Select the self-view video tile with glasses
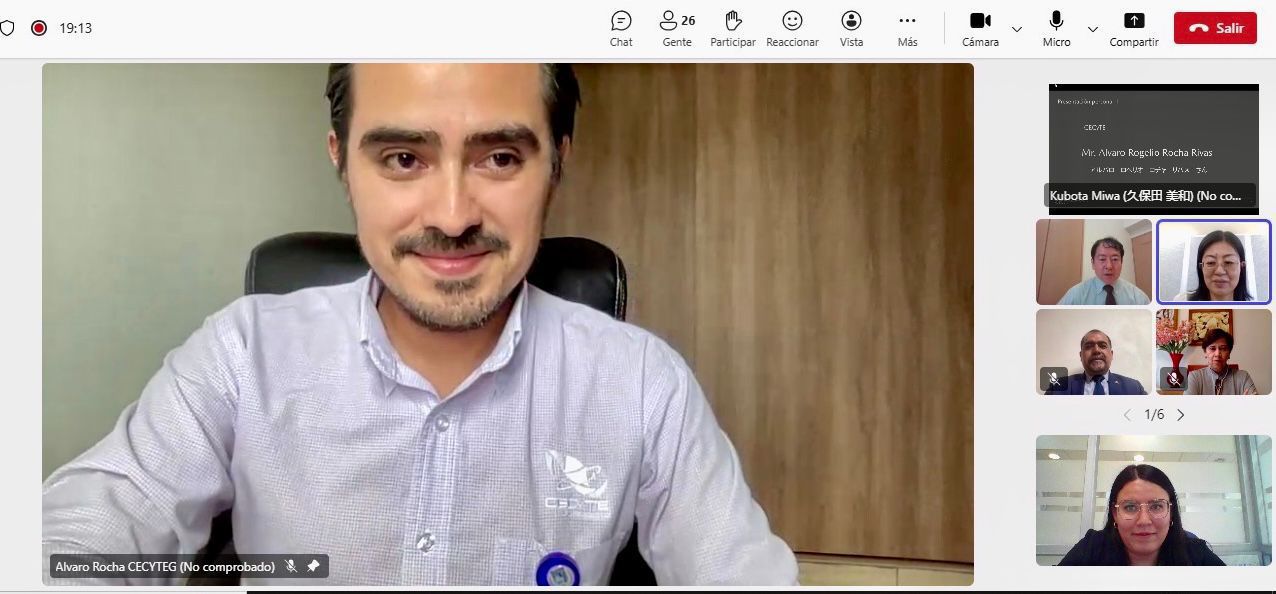 (x=1153, y=500)
